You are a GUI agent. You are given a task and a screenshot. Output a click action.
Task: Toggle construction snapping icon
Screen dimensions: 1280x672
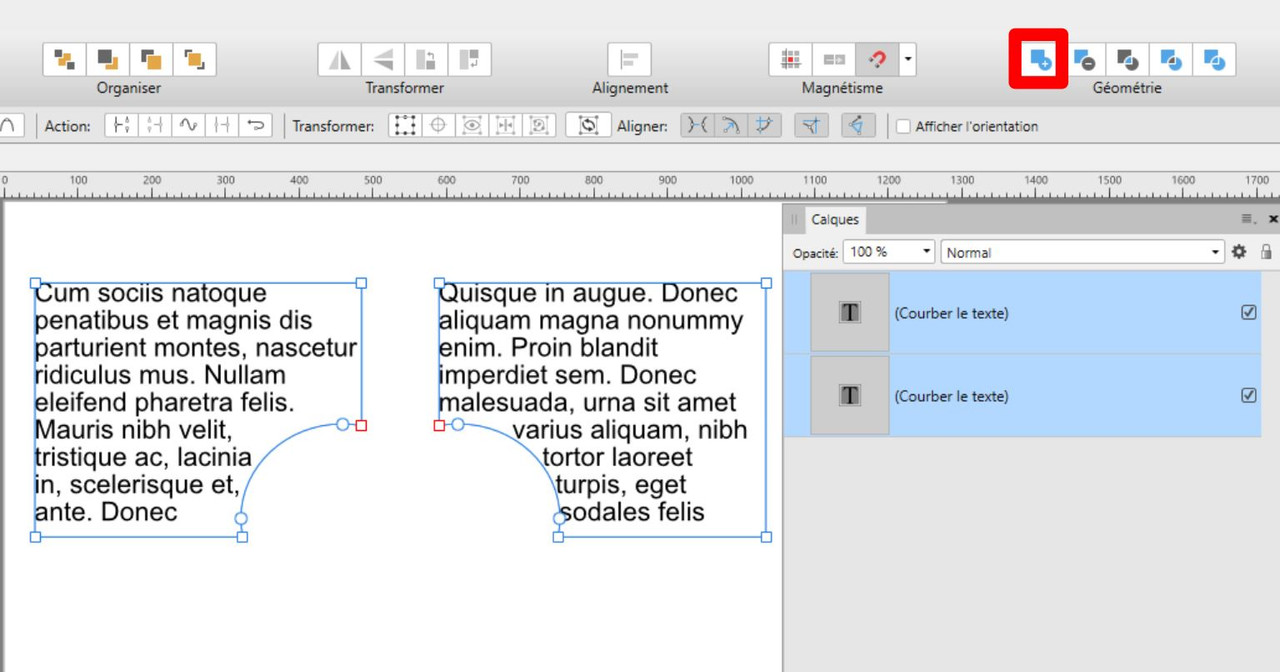pos(858,126)
